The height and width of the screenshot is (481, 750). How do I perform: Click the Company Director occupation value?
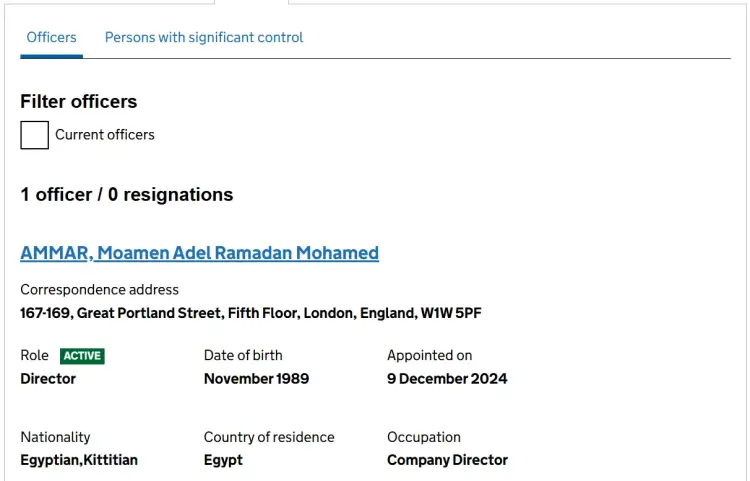(x=447, y=460)
